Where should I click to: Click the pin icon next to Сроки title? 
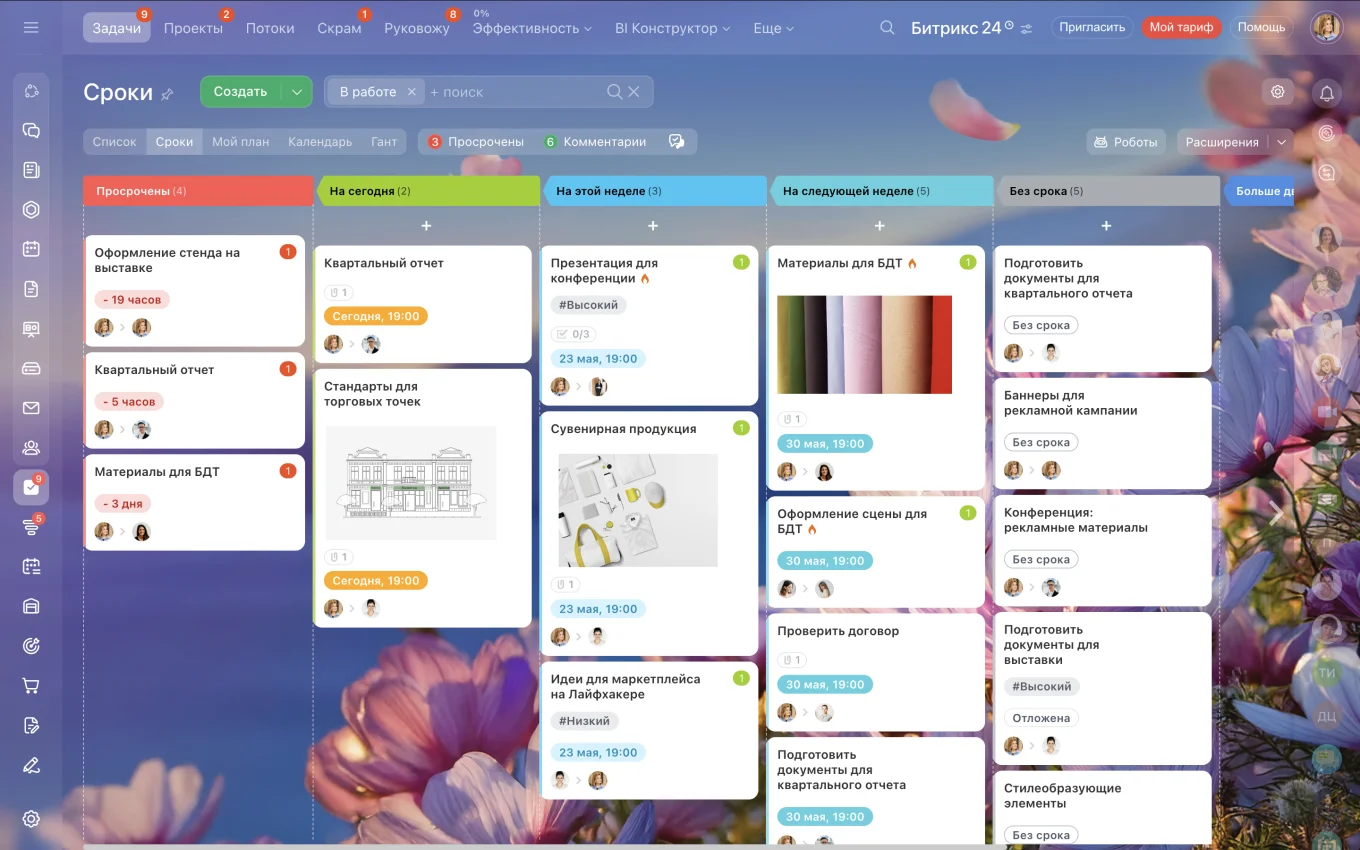[x=168, y=94]
